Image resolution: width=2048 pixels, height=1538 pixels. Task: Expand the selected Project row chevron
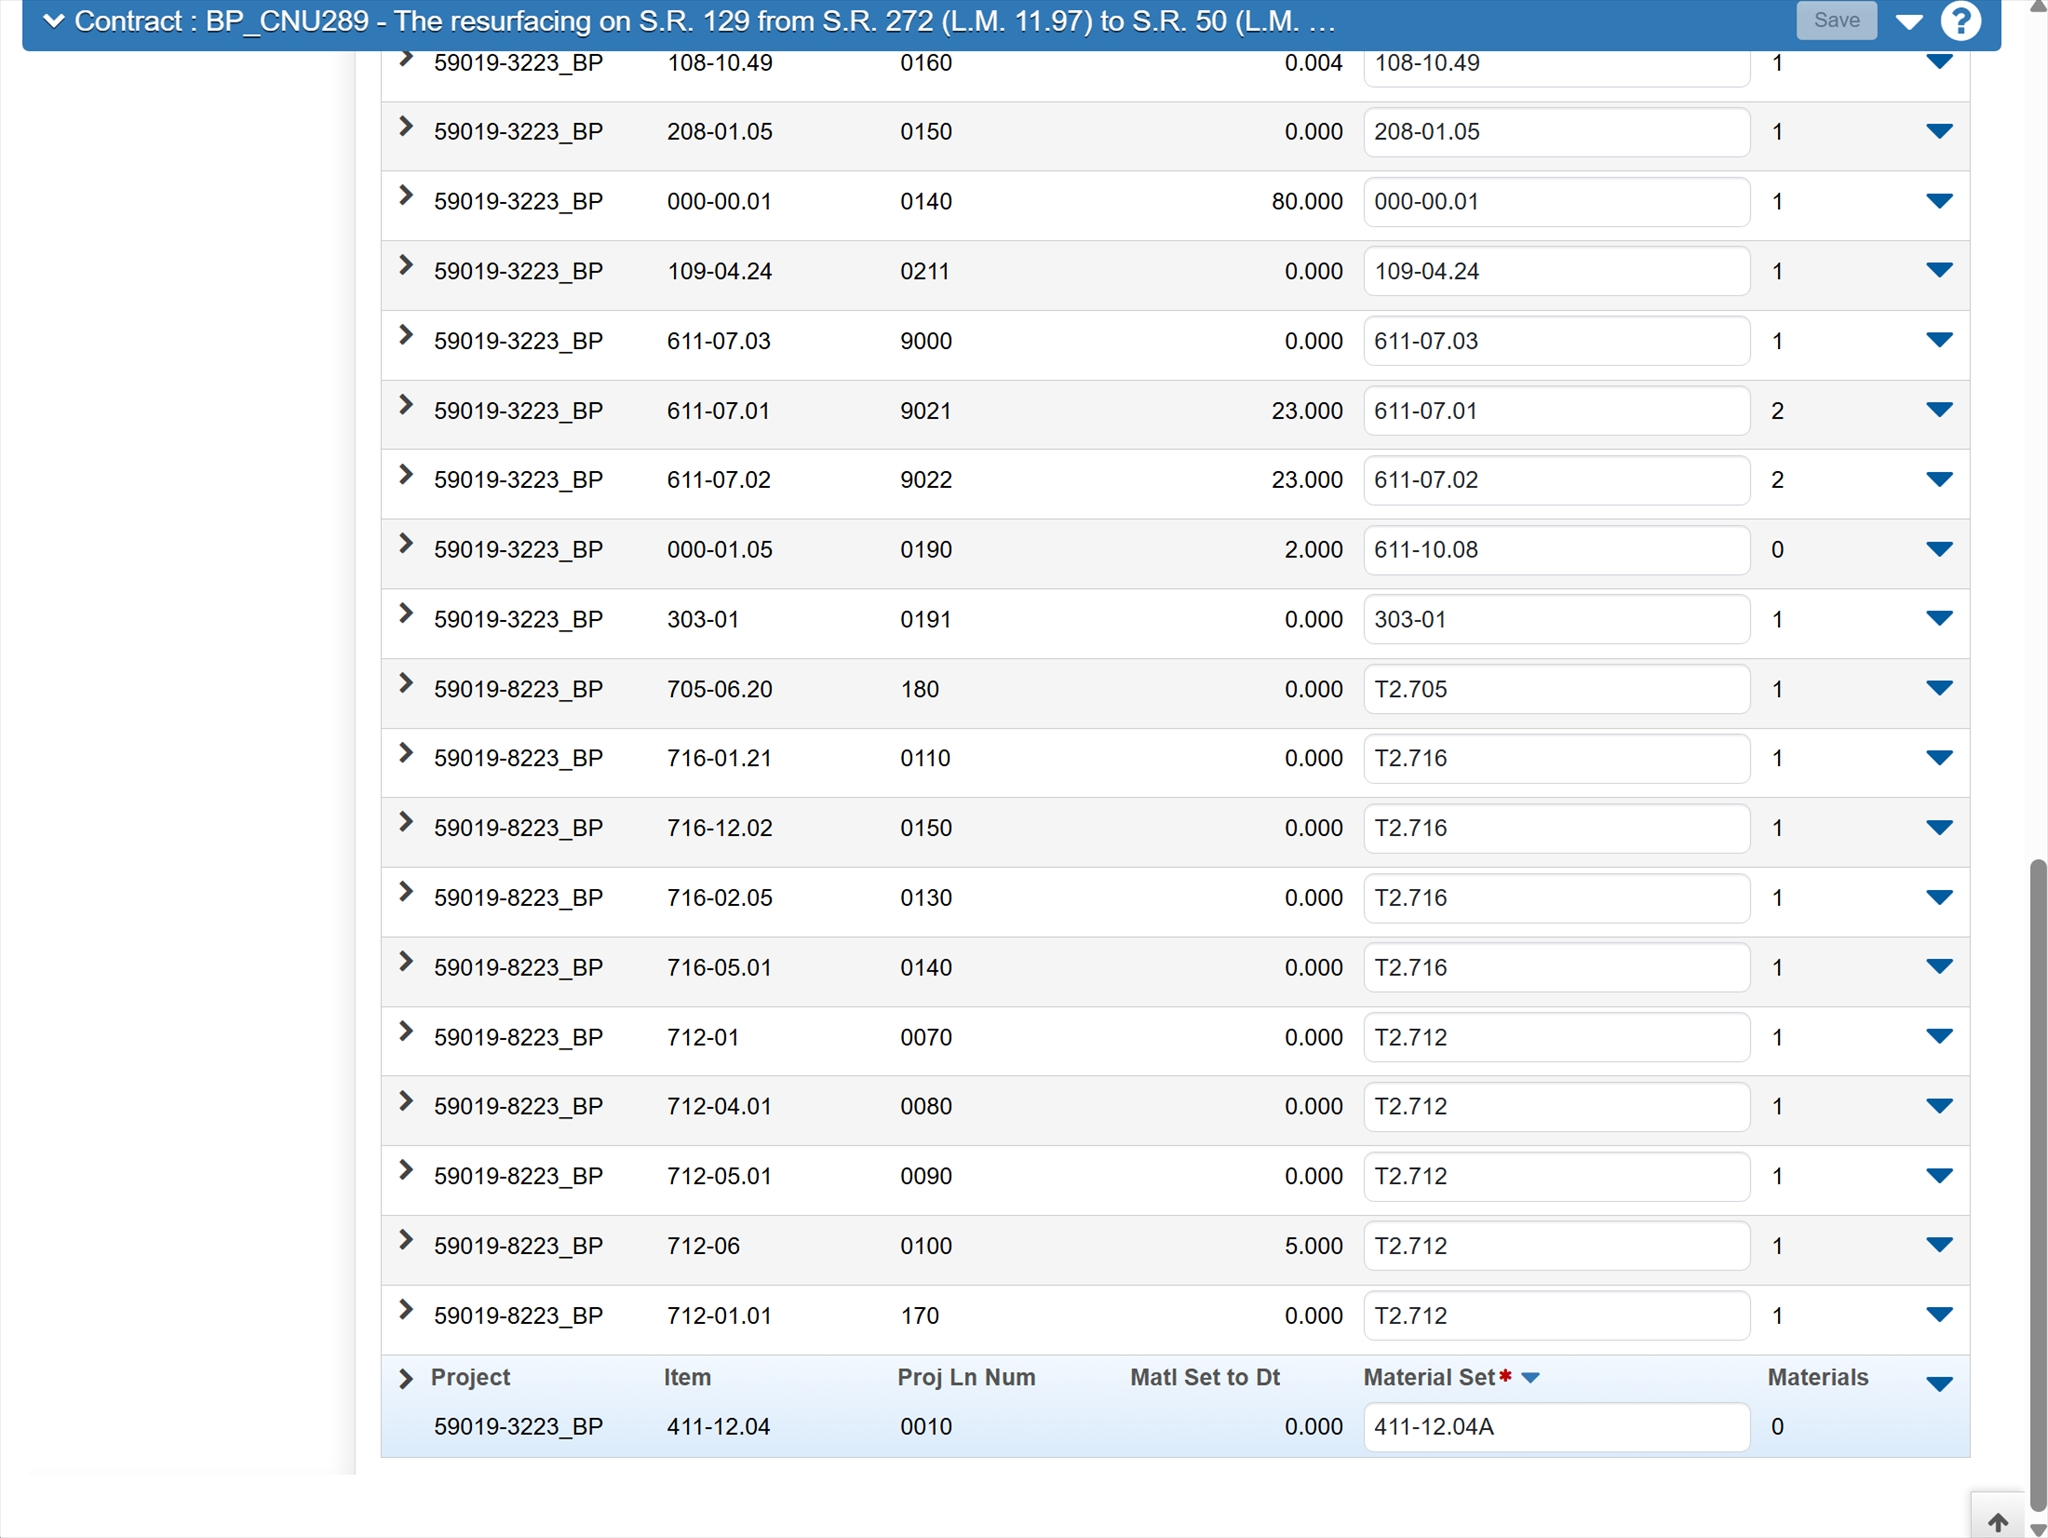tap(406, 1379)
